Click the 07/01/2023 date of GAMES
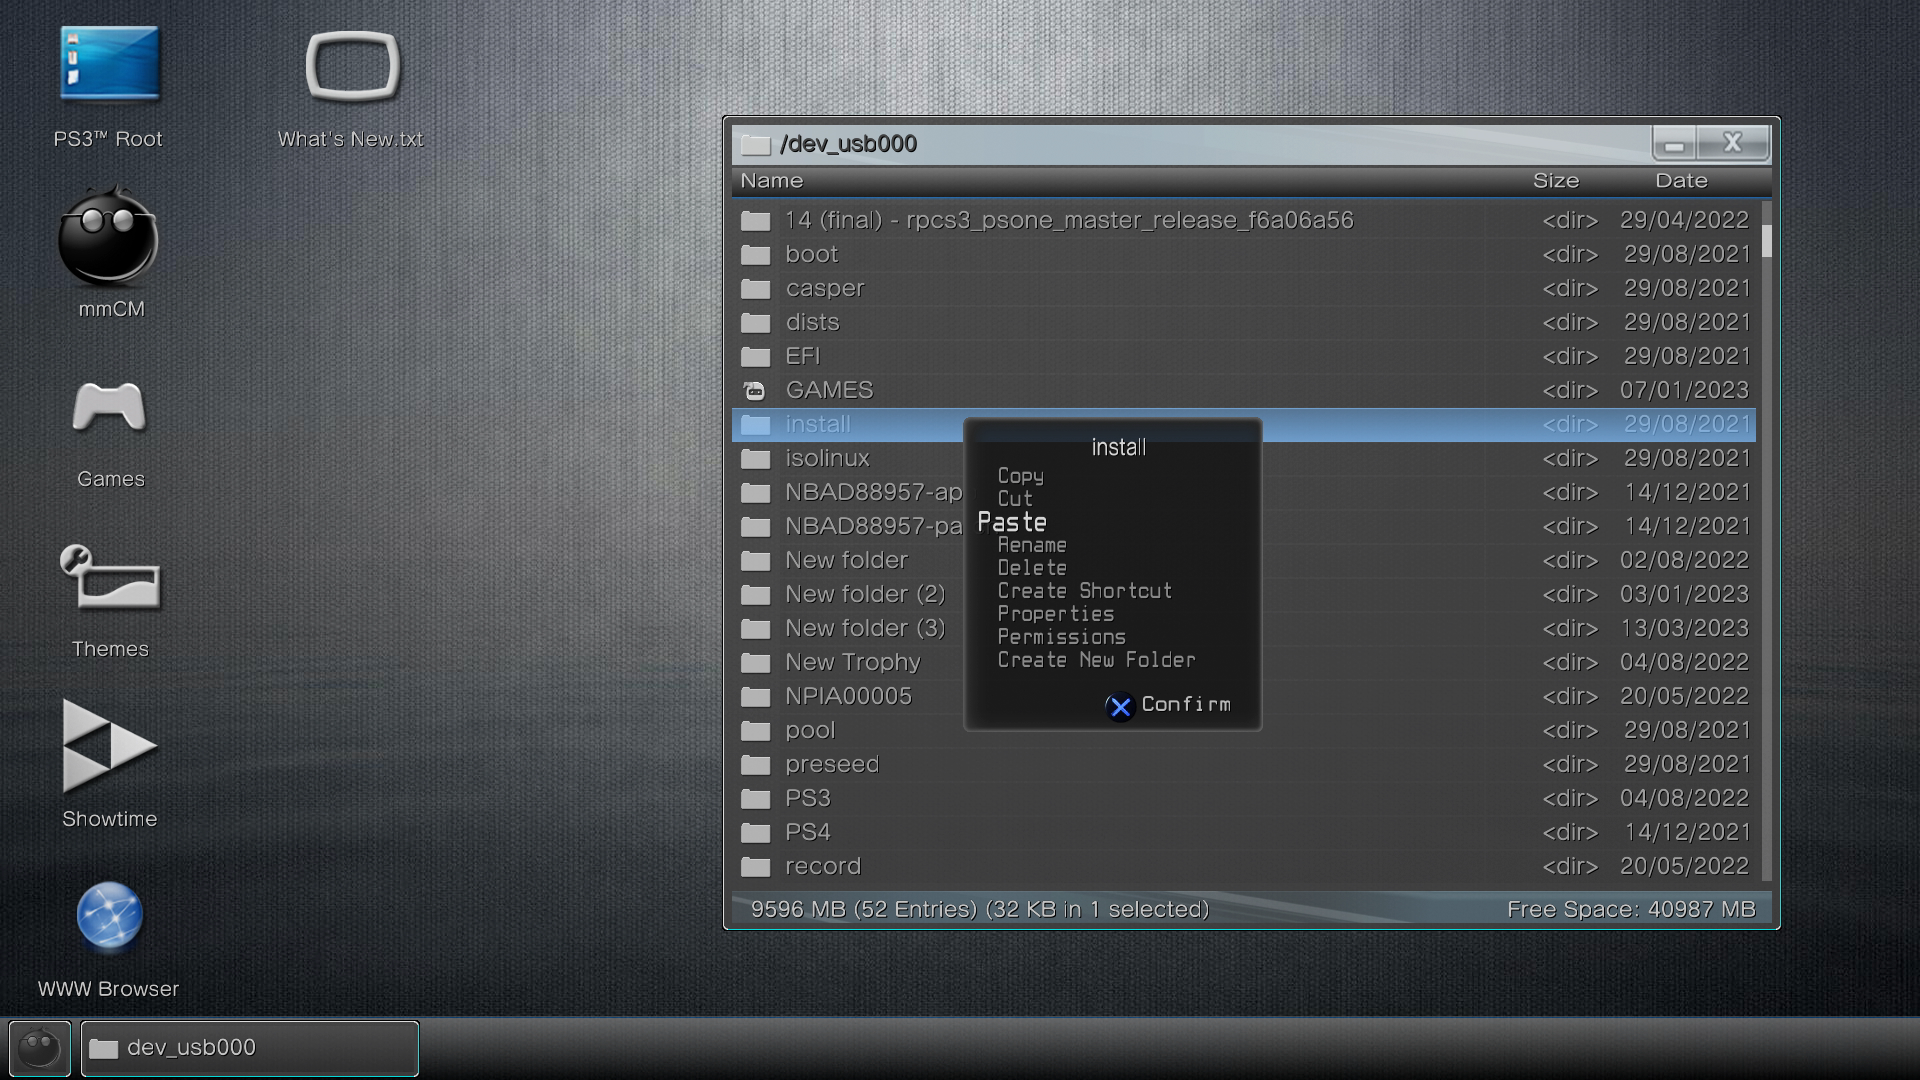The height and width of the screenshot is (1080, 1920). (x=1685, y=390)
